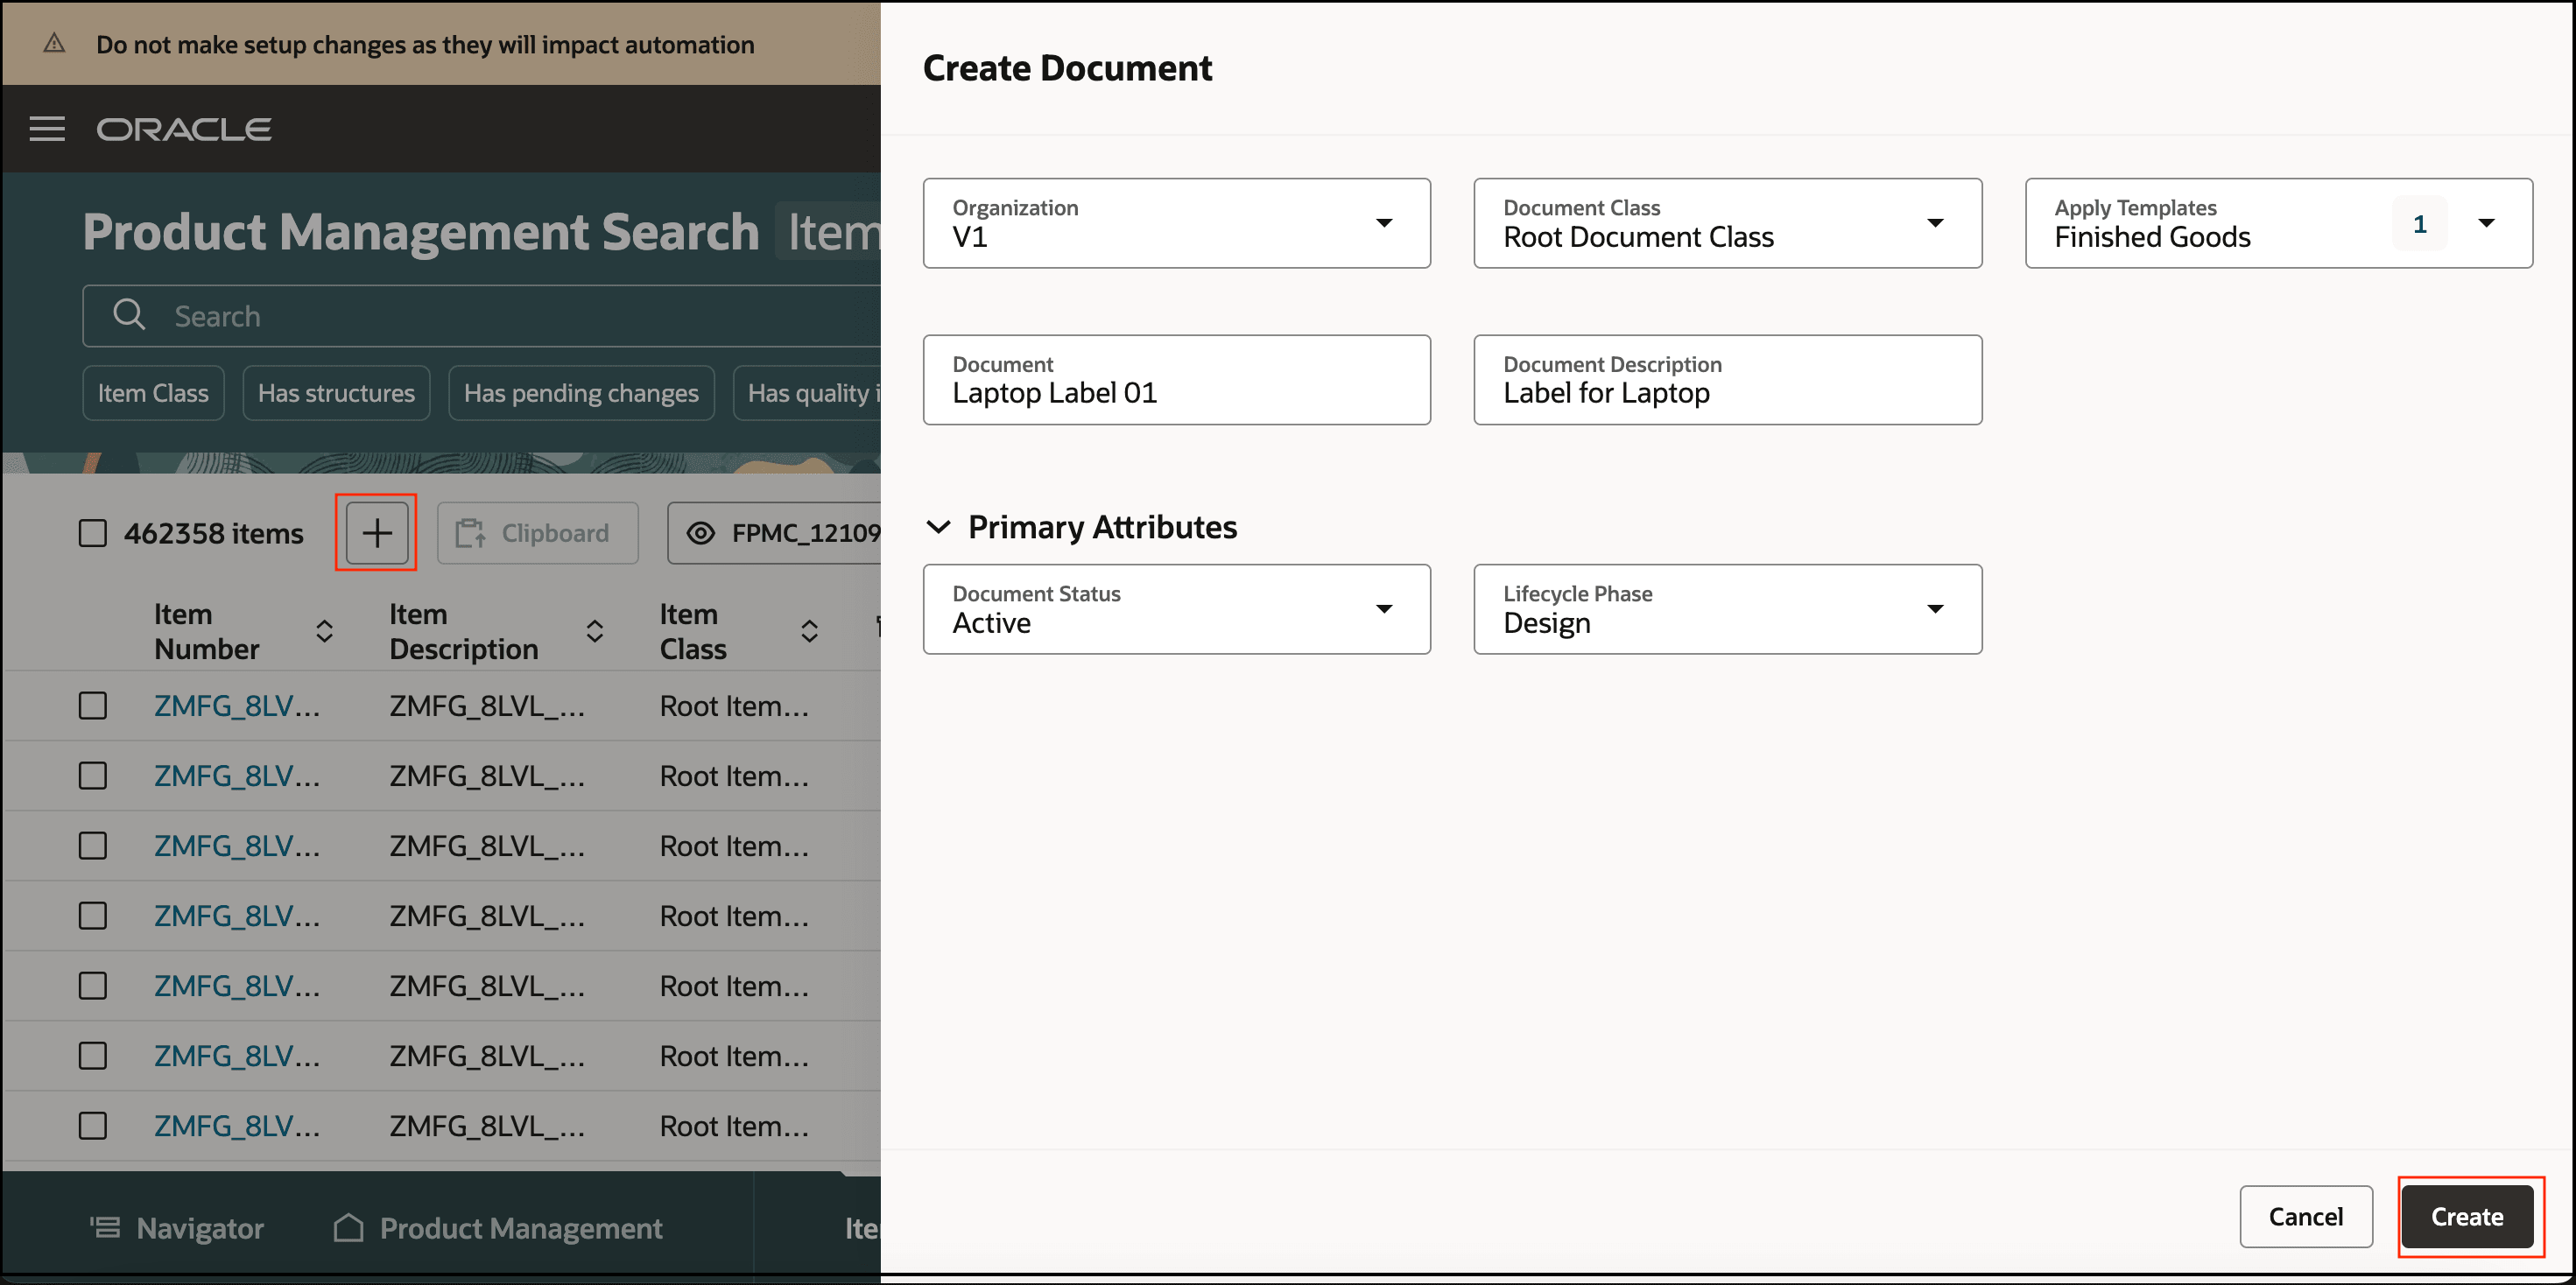This screenshot has height=1285, width=2576.
Task: Click the magnifier search icon
Action: pos(129,316)
